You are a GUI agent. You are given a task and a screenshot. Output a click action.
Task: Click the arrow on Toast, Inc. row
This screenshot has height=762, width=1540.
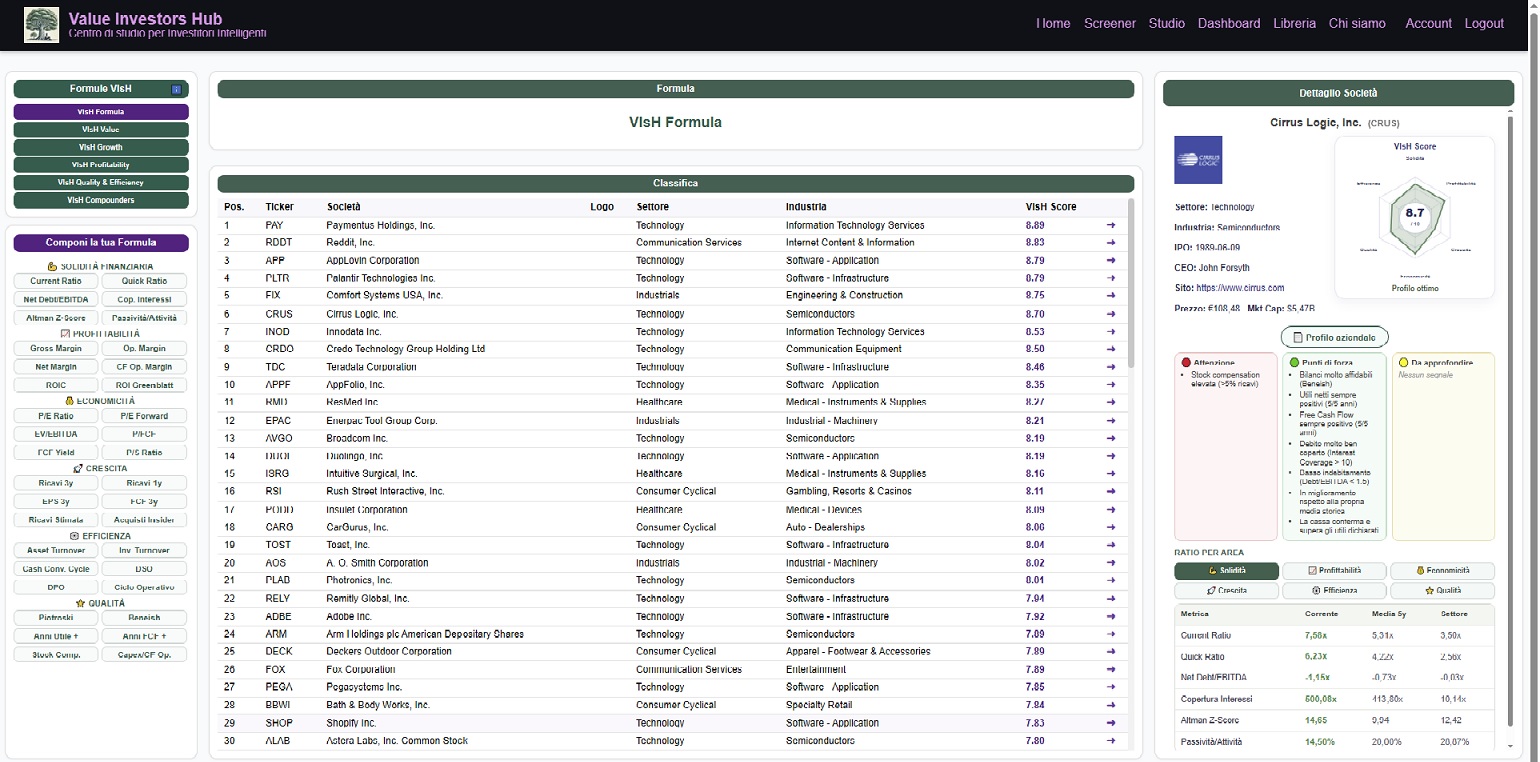click(x=1111, y=545)
